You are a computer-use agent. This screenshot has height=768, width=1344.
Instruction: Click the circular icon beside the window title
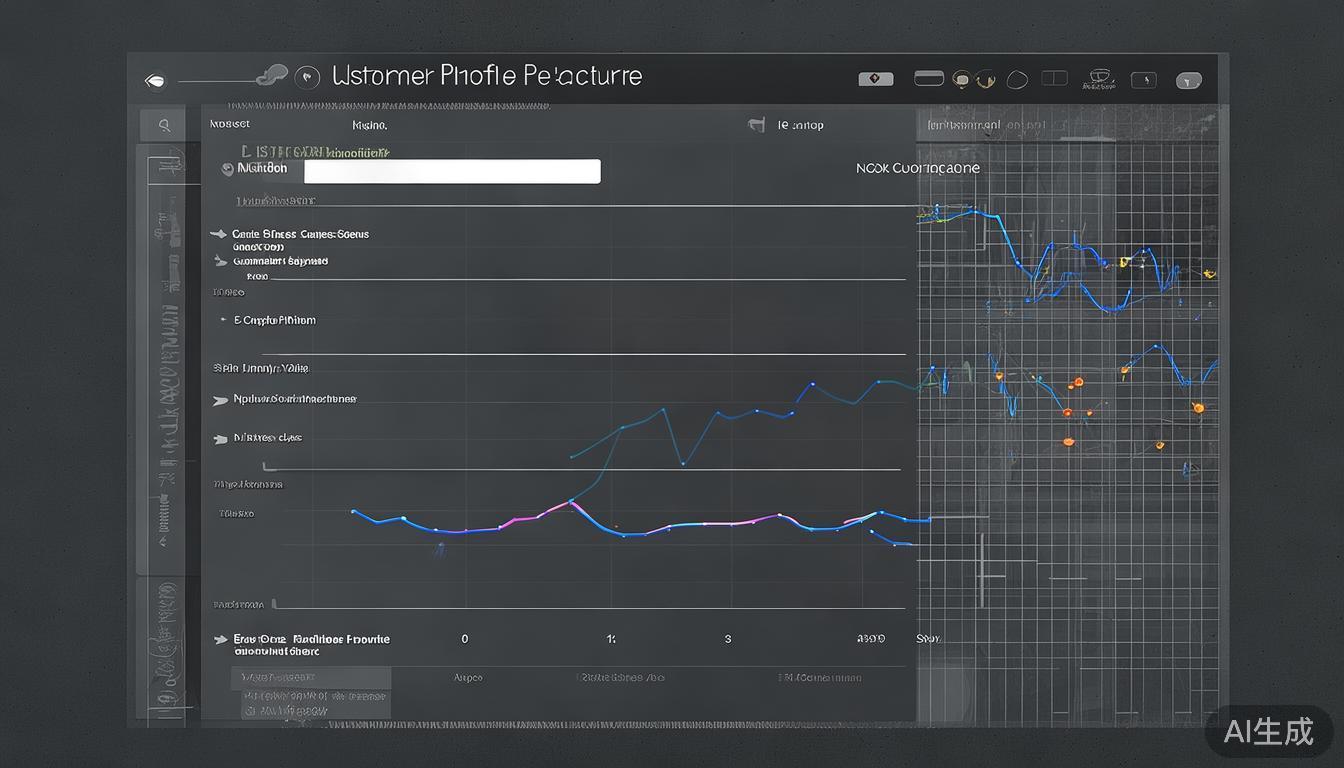(308, 76)
